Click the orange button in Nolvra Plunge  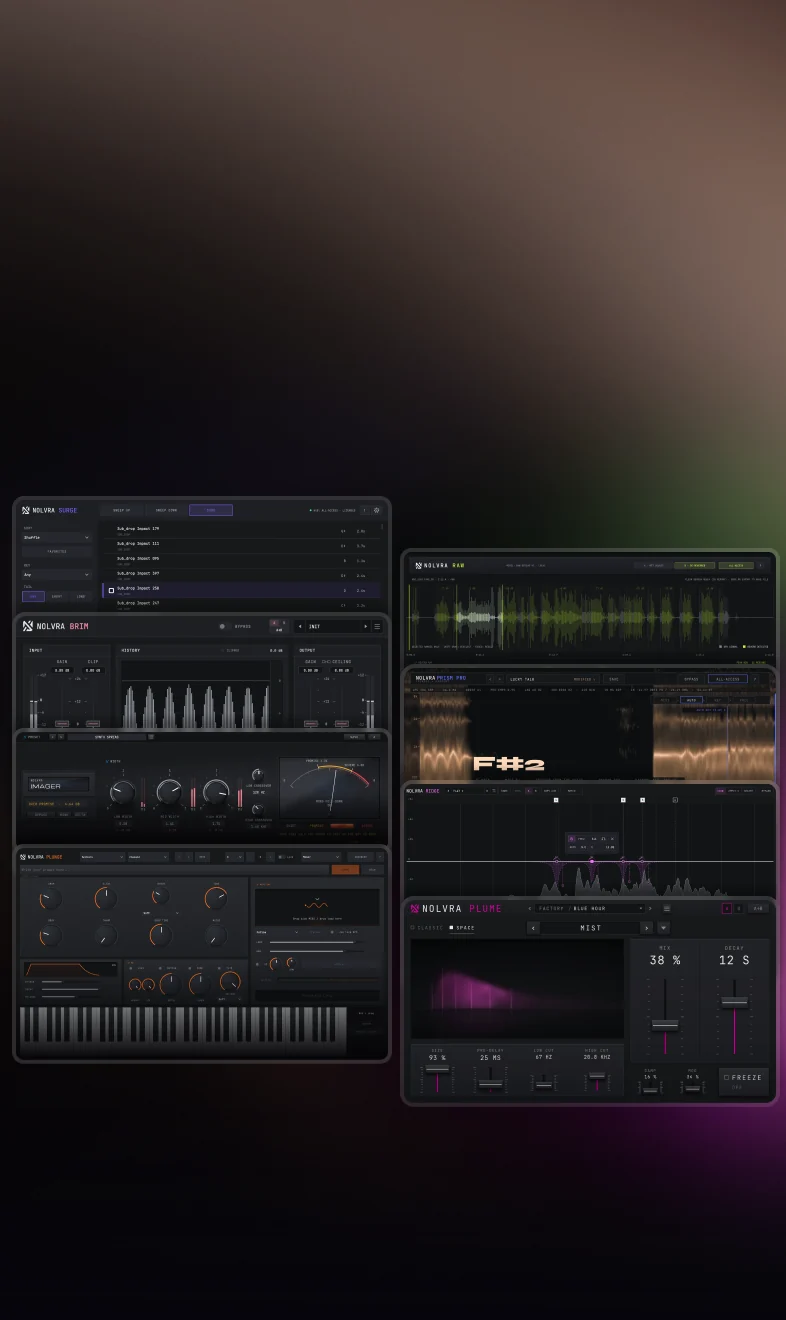pos(345,869)
